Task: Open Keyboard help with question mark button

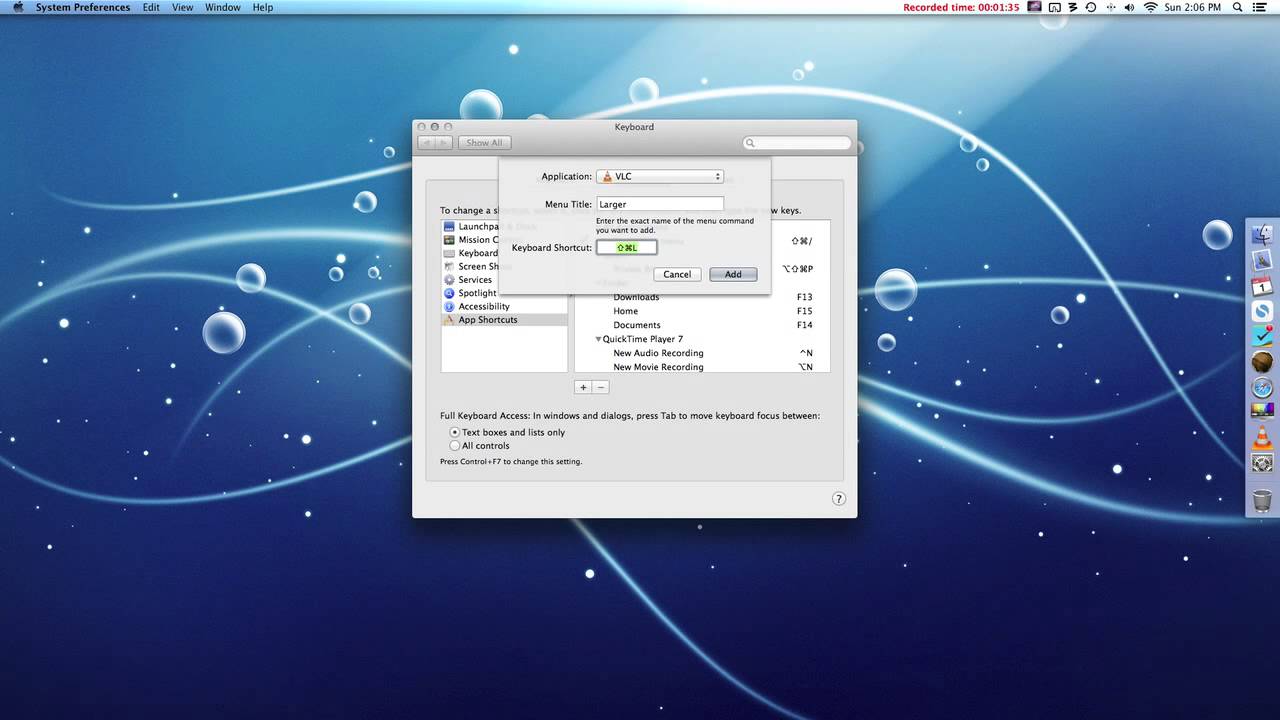Action: pyautogui.click(x=839, y=498)
